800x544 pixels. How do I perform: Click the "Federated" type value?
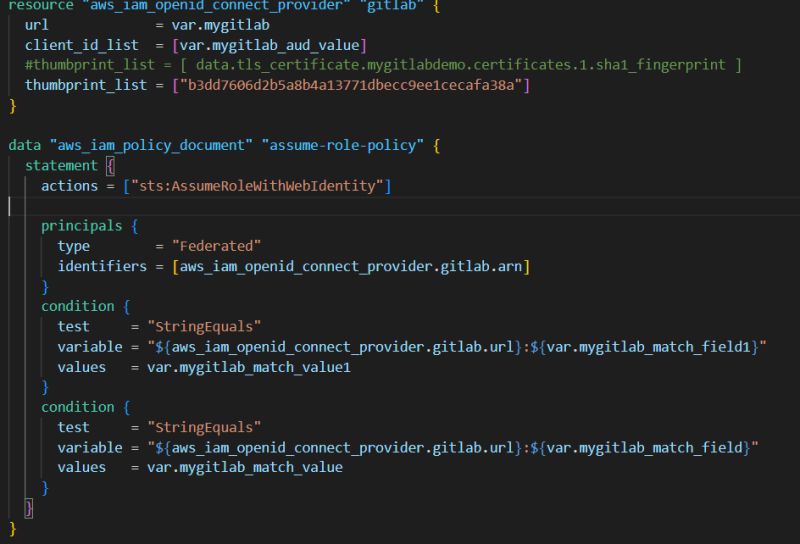pos(216,246)
